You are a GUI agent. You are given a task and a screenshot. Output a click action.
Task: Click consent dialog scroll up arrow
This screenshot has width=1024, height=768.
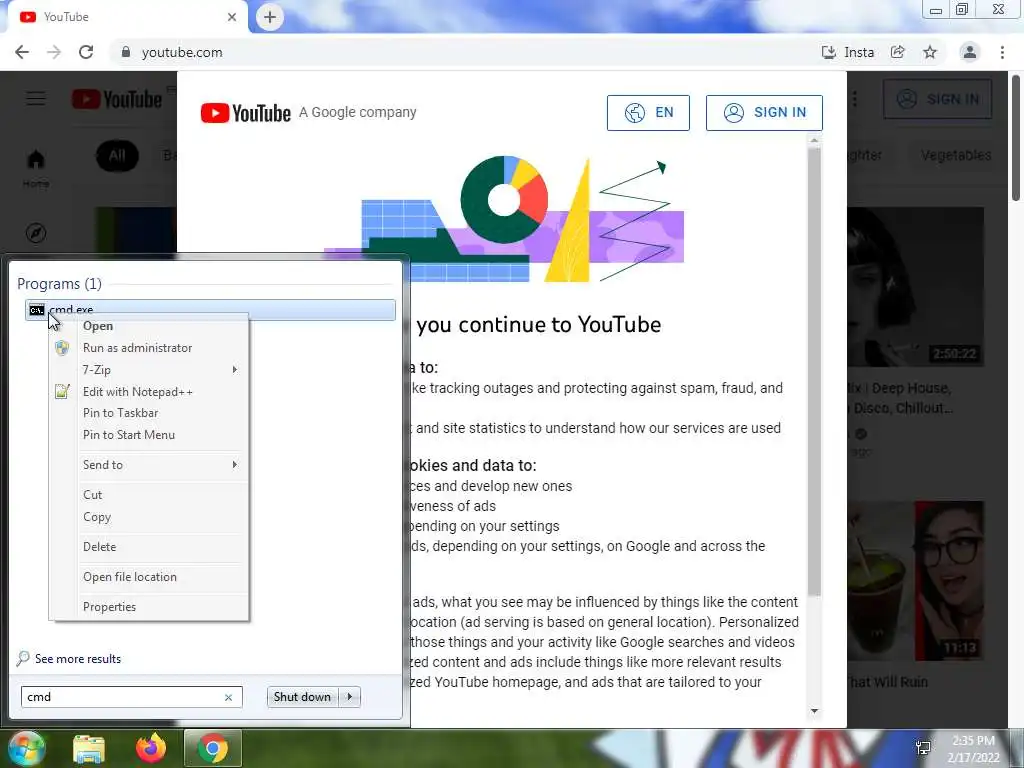[814, 140]
